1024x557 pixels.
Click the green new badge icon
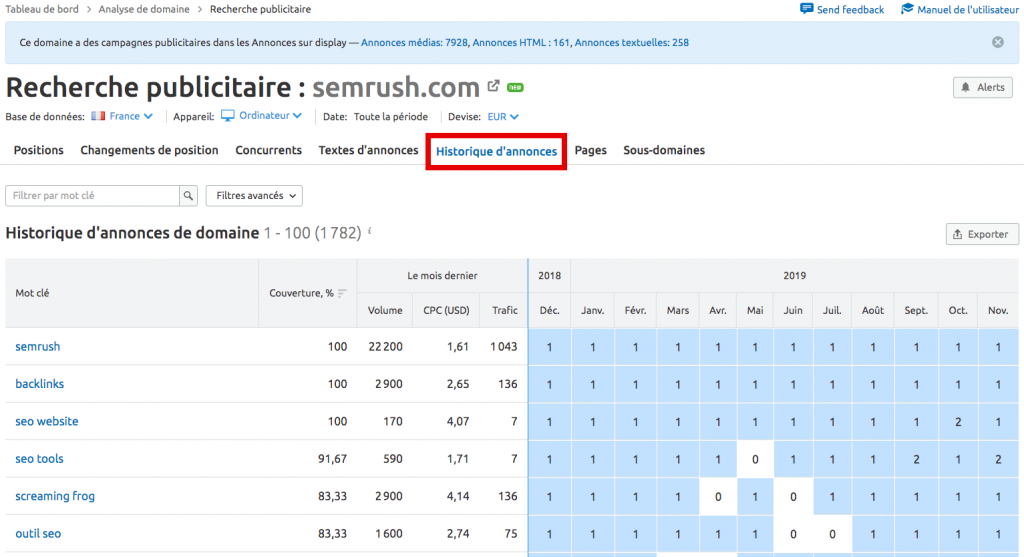[515, 88]
